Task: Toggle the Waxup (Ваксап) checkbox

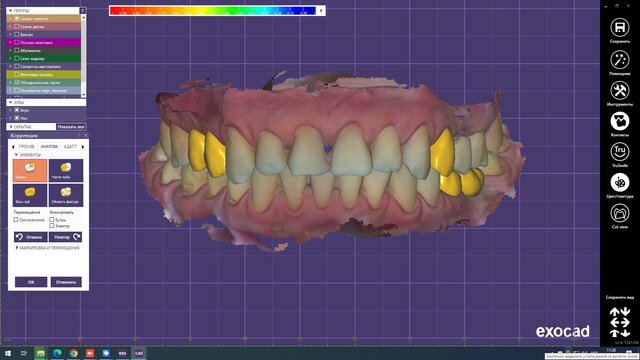Action: (17, 34)
